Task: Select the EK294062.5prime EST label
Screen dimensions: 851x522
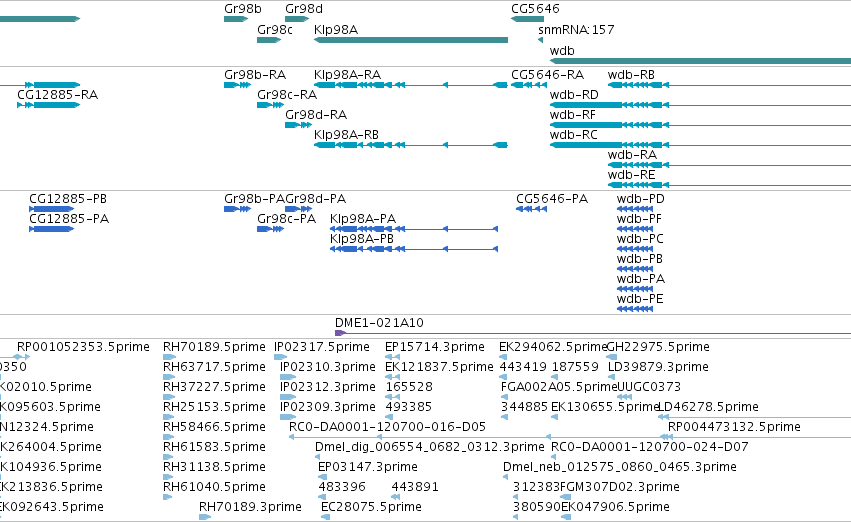Action: pyautogui.click(x=552, y=347)
